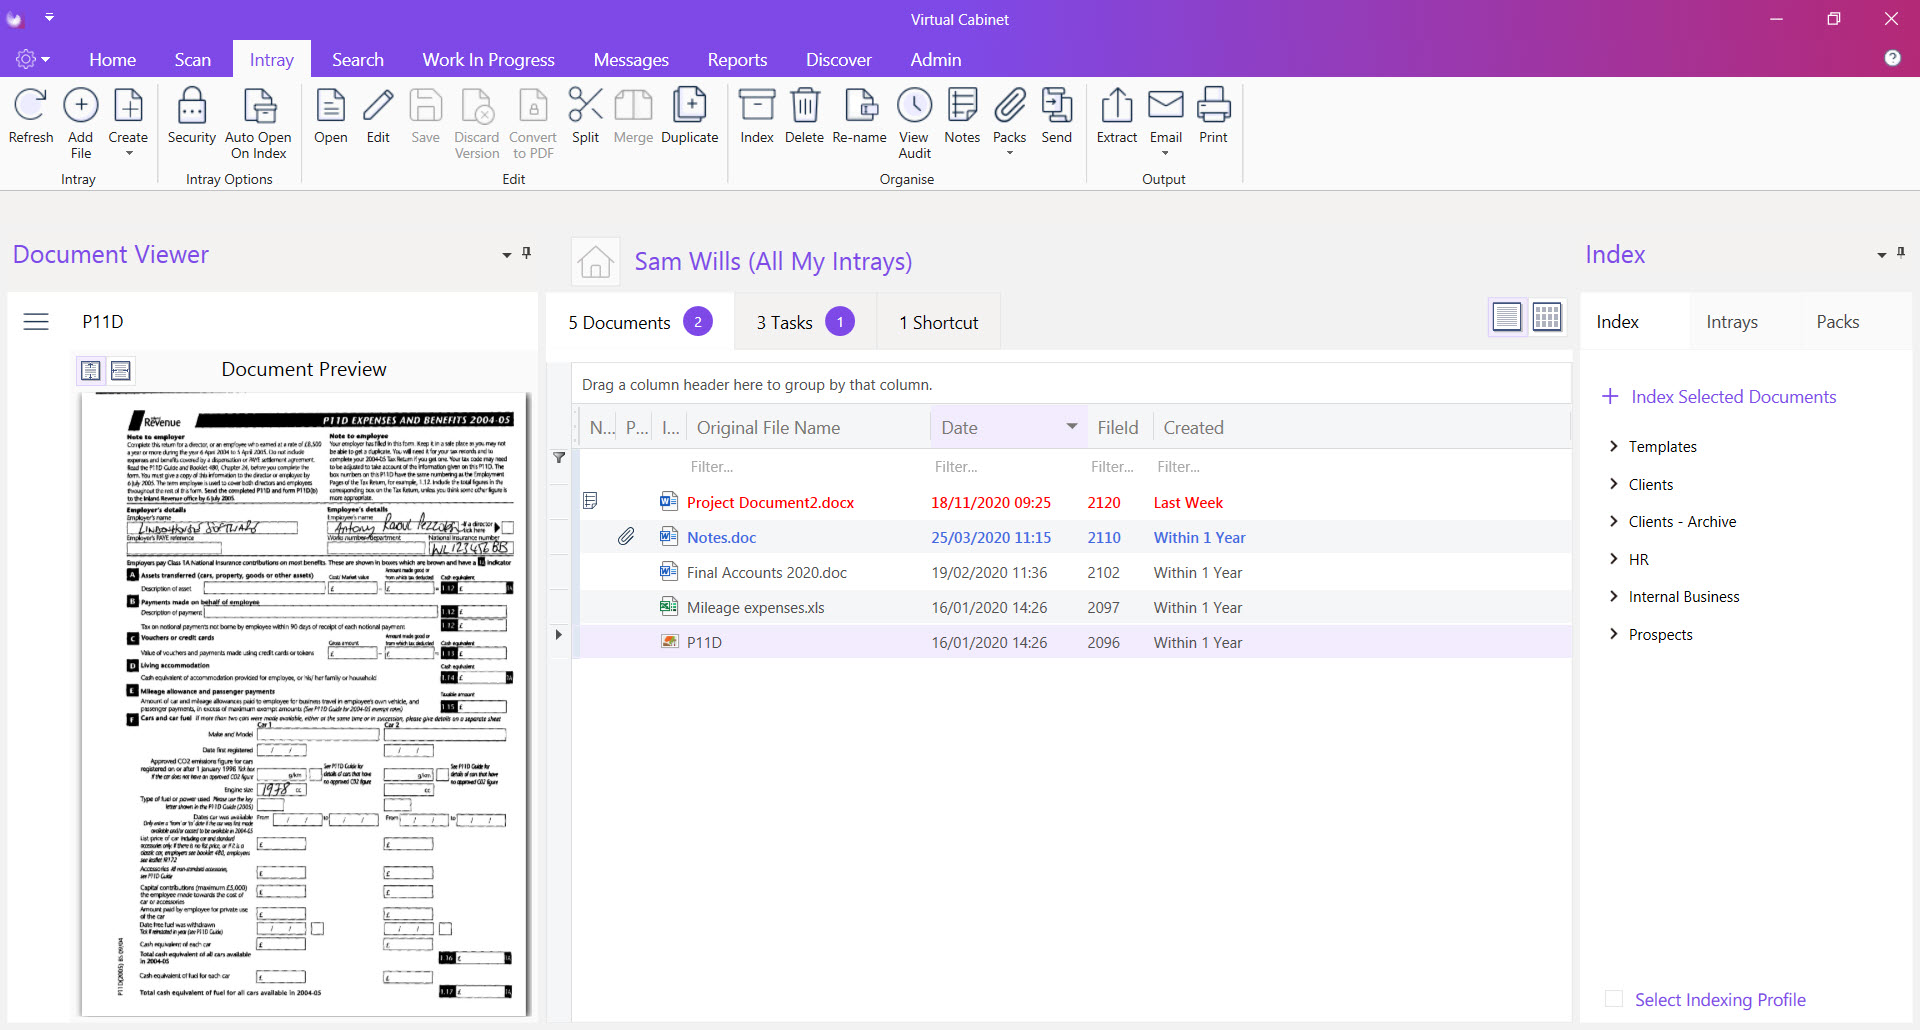Switch to grid thumbnail view
Screen dimensions: 1920x1030
[x=1547, y=317]
